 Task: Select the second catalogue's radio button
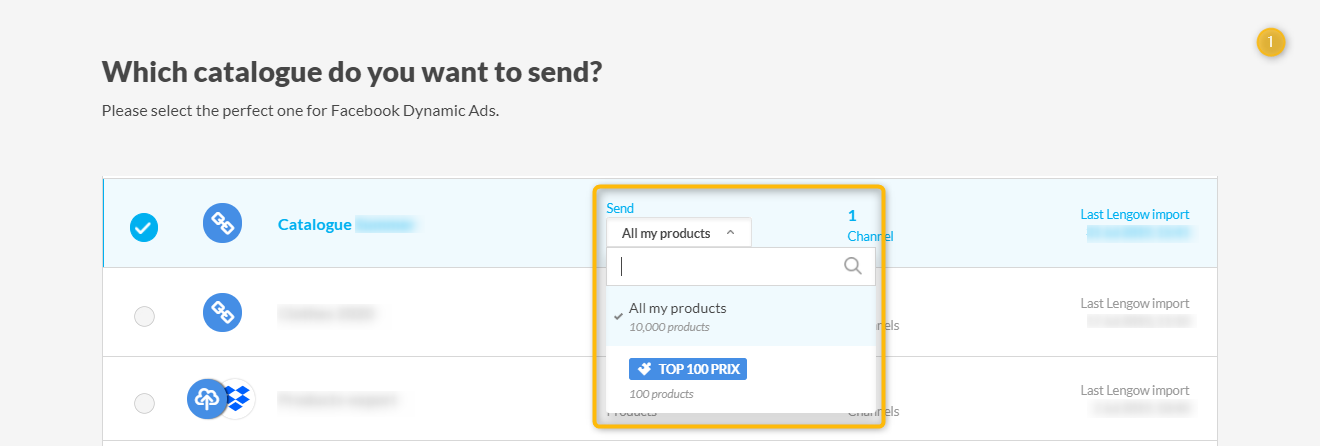144,316
